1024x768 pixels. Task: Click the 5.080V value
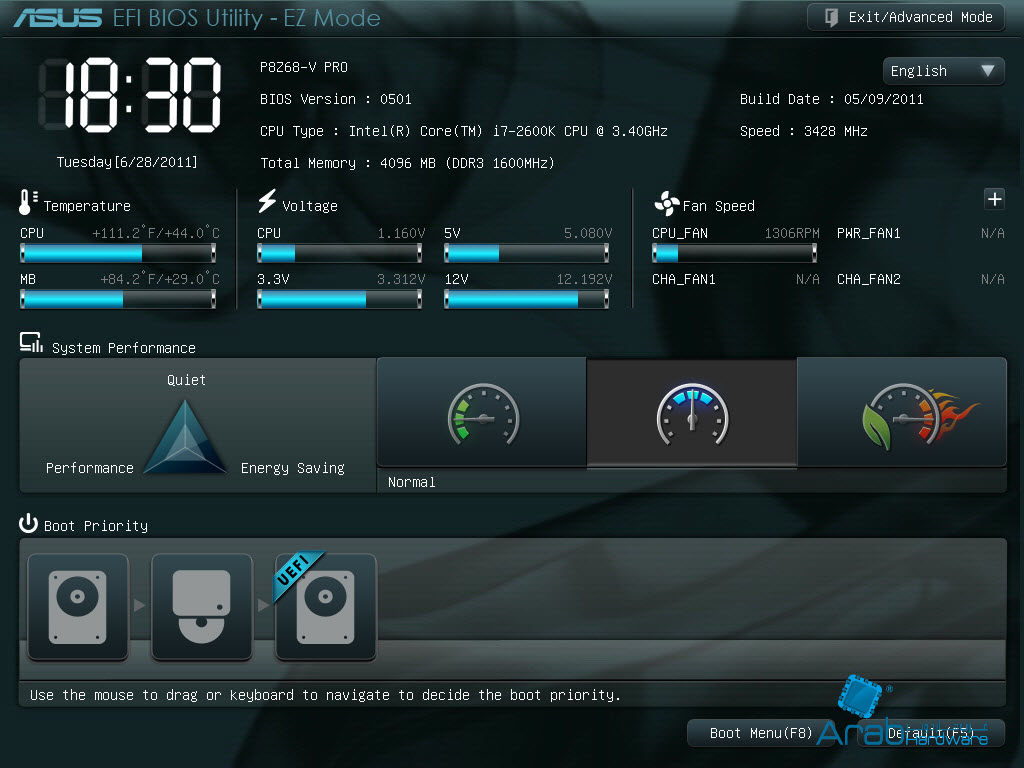[588, 233]
